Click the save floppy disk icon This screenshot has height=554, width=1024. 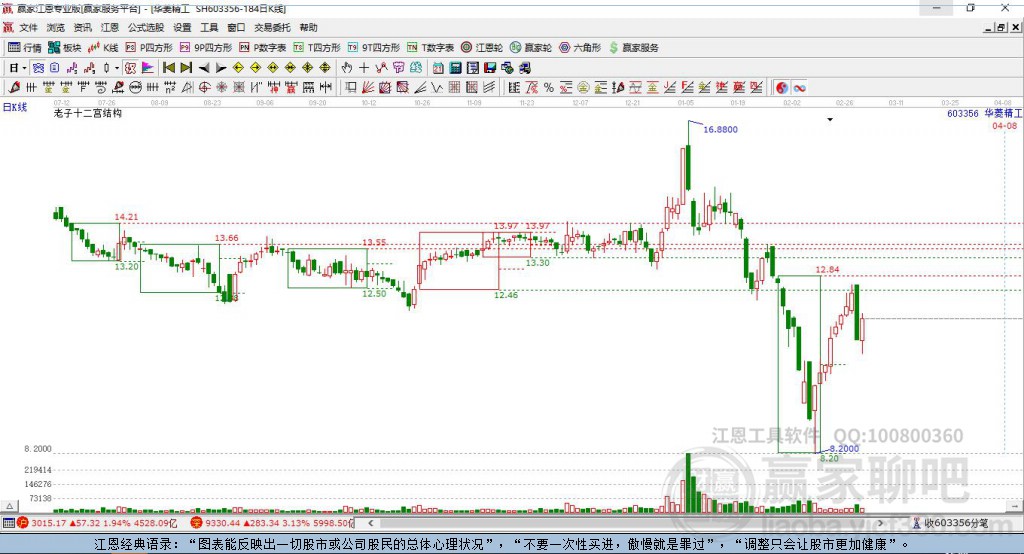click(x=490, y=67)
